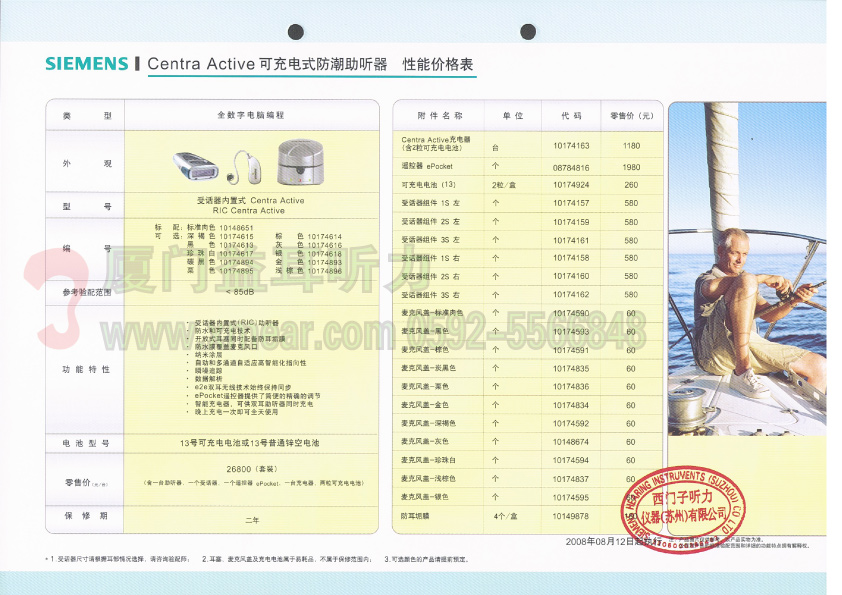Click the color code "10174614"
The height and width of the screenshot is (595, 842).
[324, 236]
